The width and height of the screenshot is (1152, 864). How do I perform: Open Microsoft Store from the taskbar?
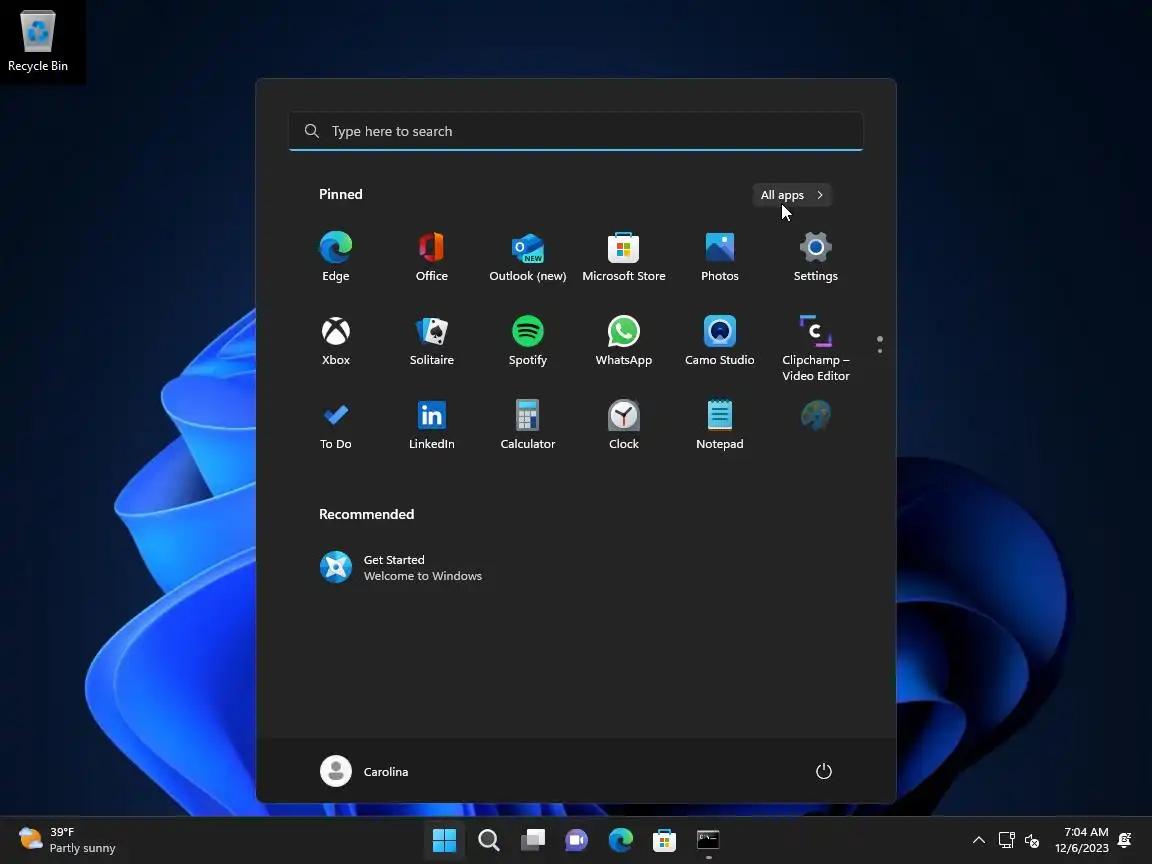coord(664,840)
